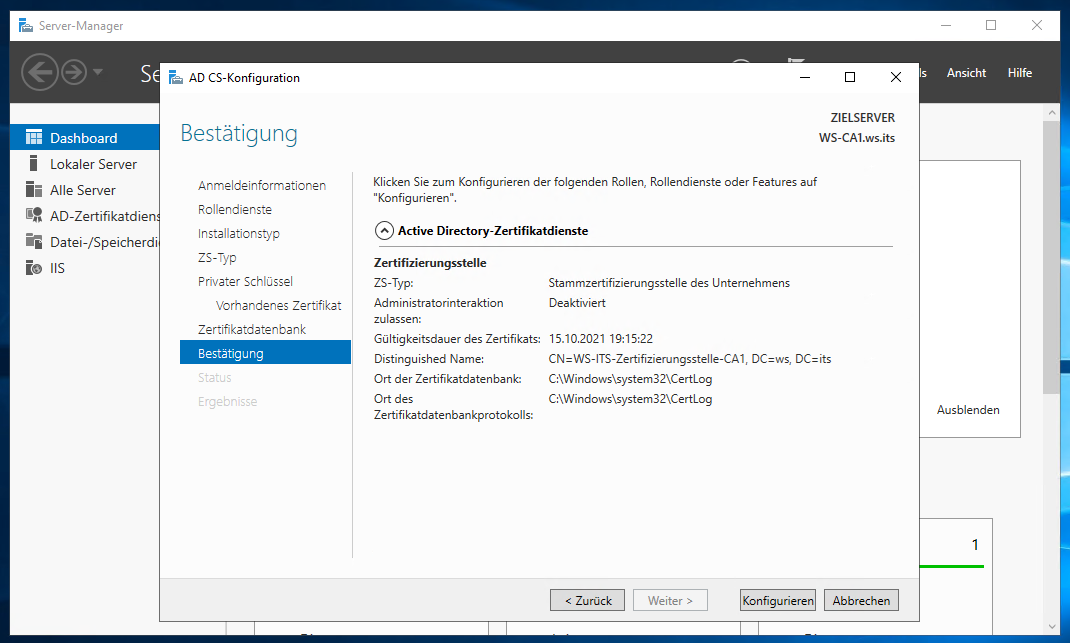Click the AD CS-Konfiguration title bar icon
Viewport: 1070px width, 643px height.
(x=176, y=78)
